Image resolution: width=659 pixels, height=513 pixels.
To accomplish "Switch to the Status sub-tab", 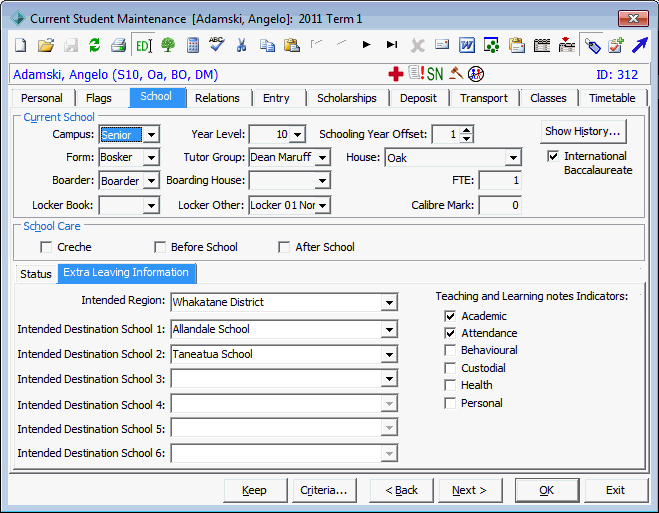I will [36, 274].
